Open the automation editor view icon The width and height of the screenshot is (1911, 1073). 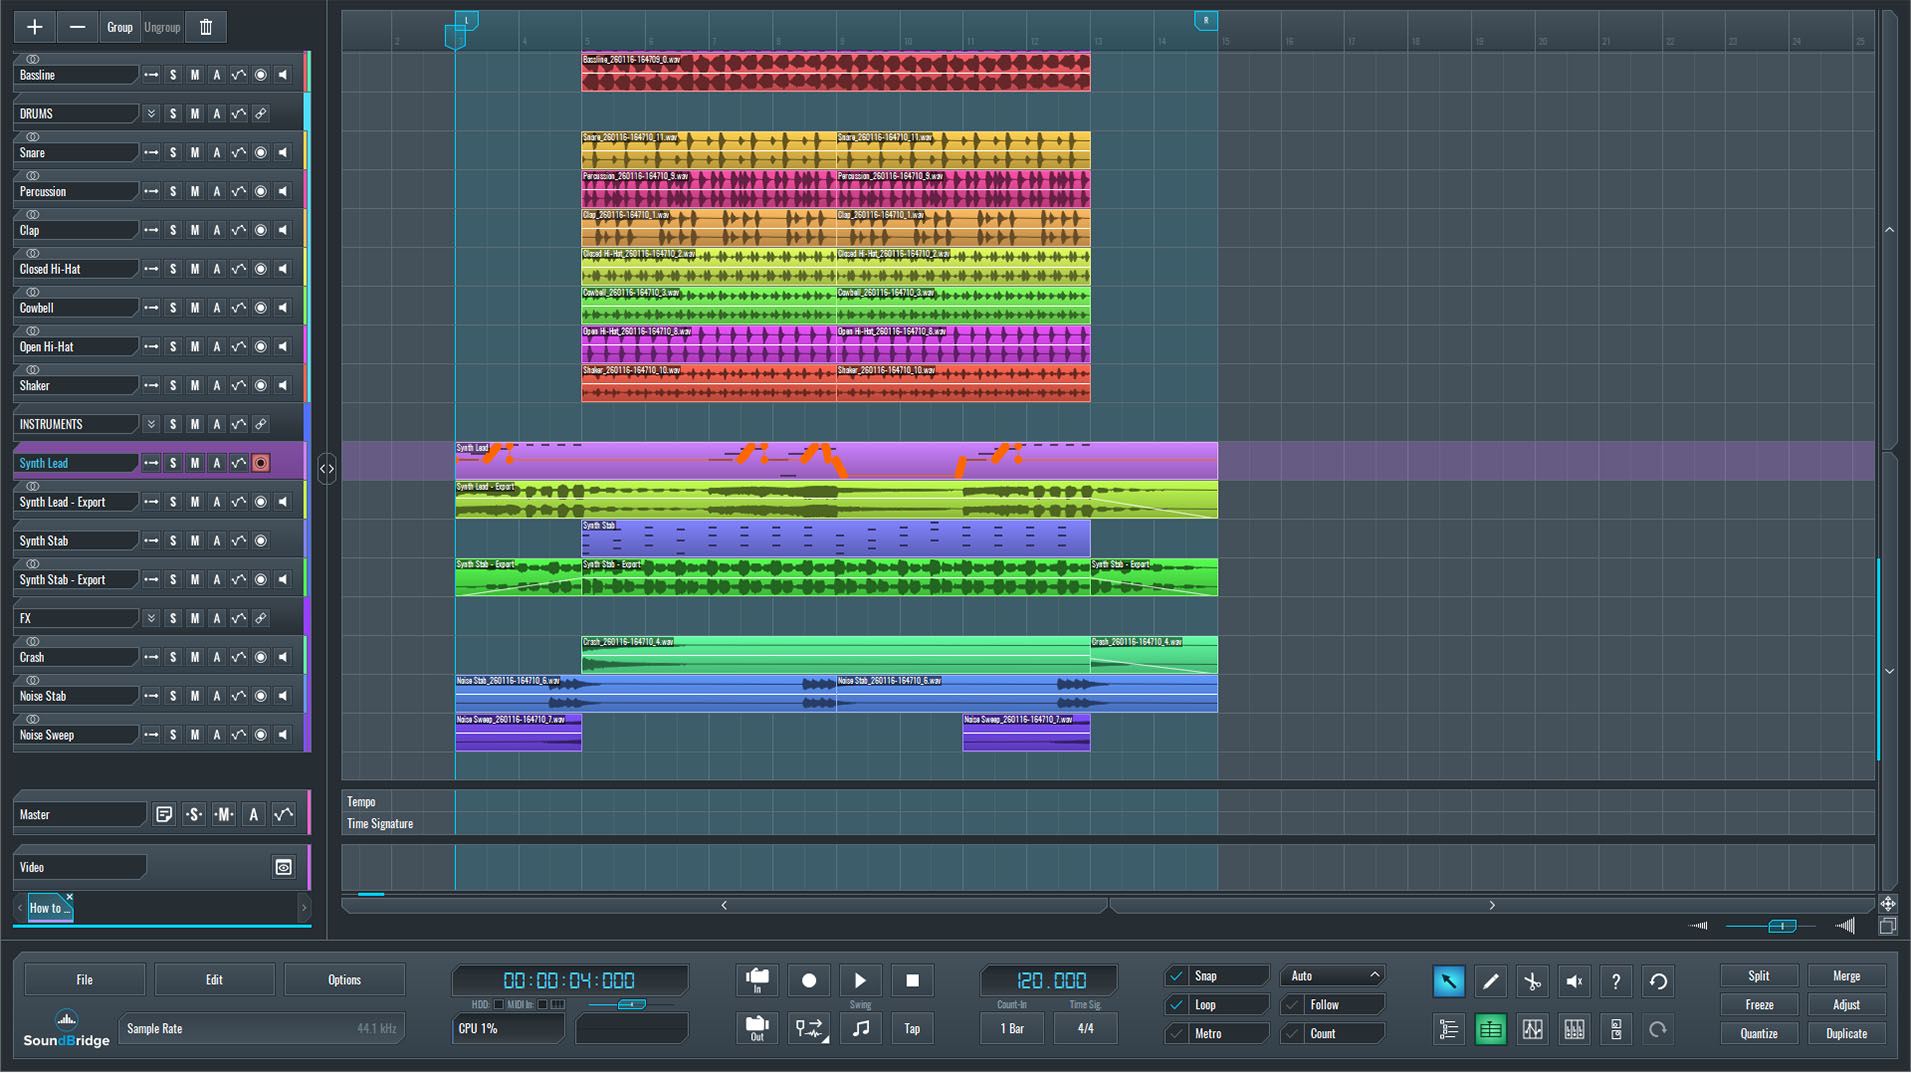(1532, 1029)
